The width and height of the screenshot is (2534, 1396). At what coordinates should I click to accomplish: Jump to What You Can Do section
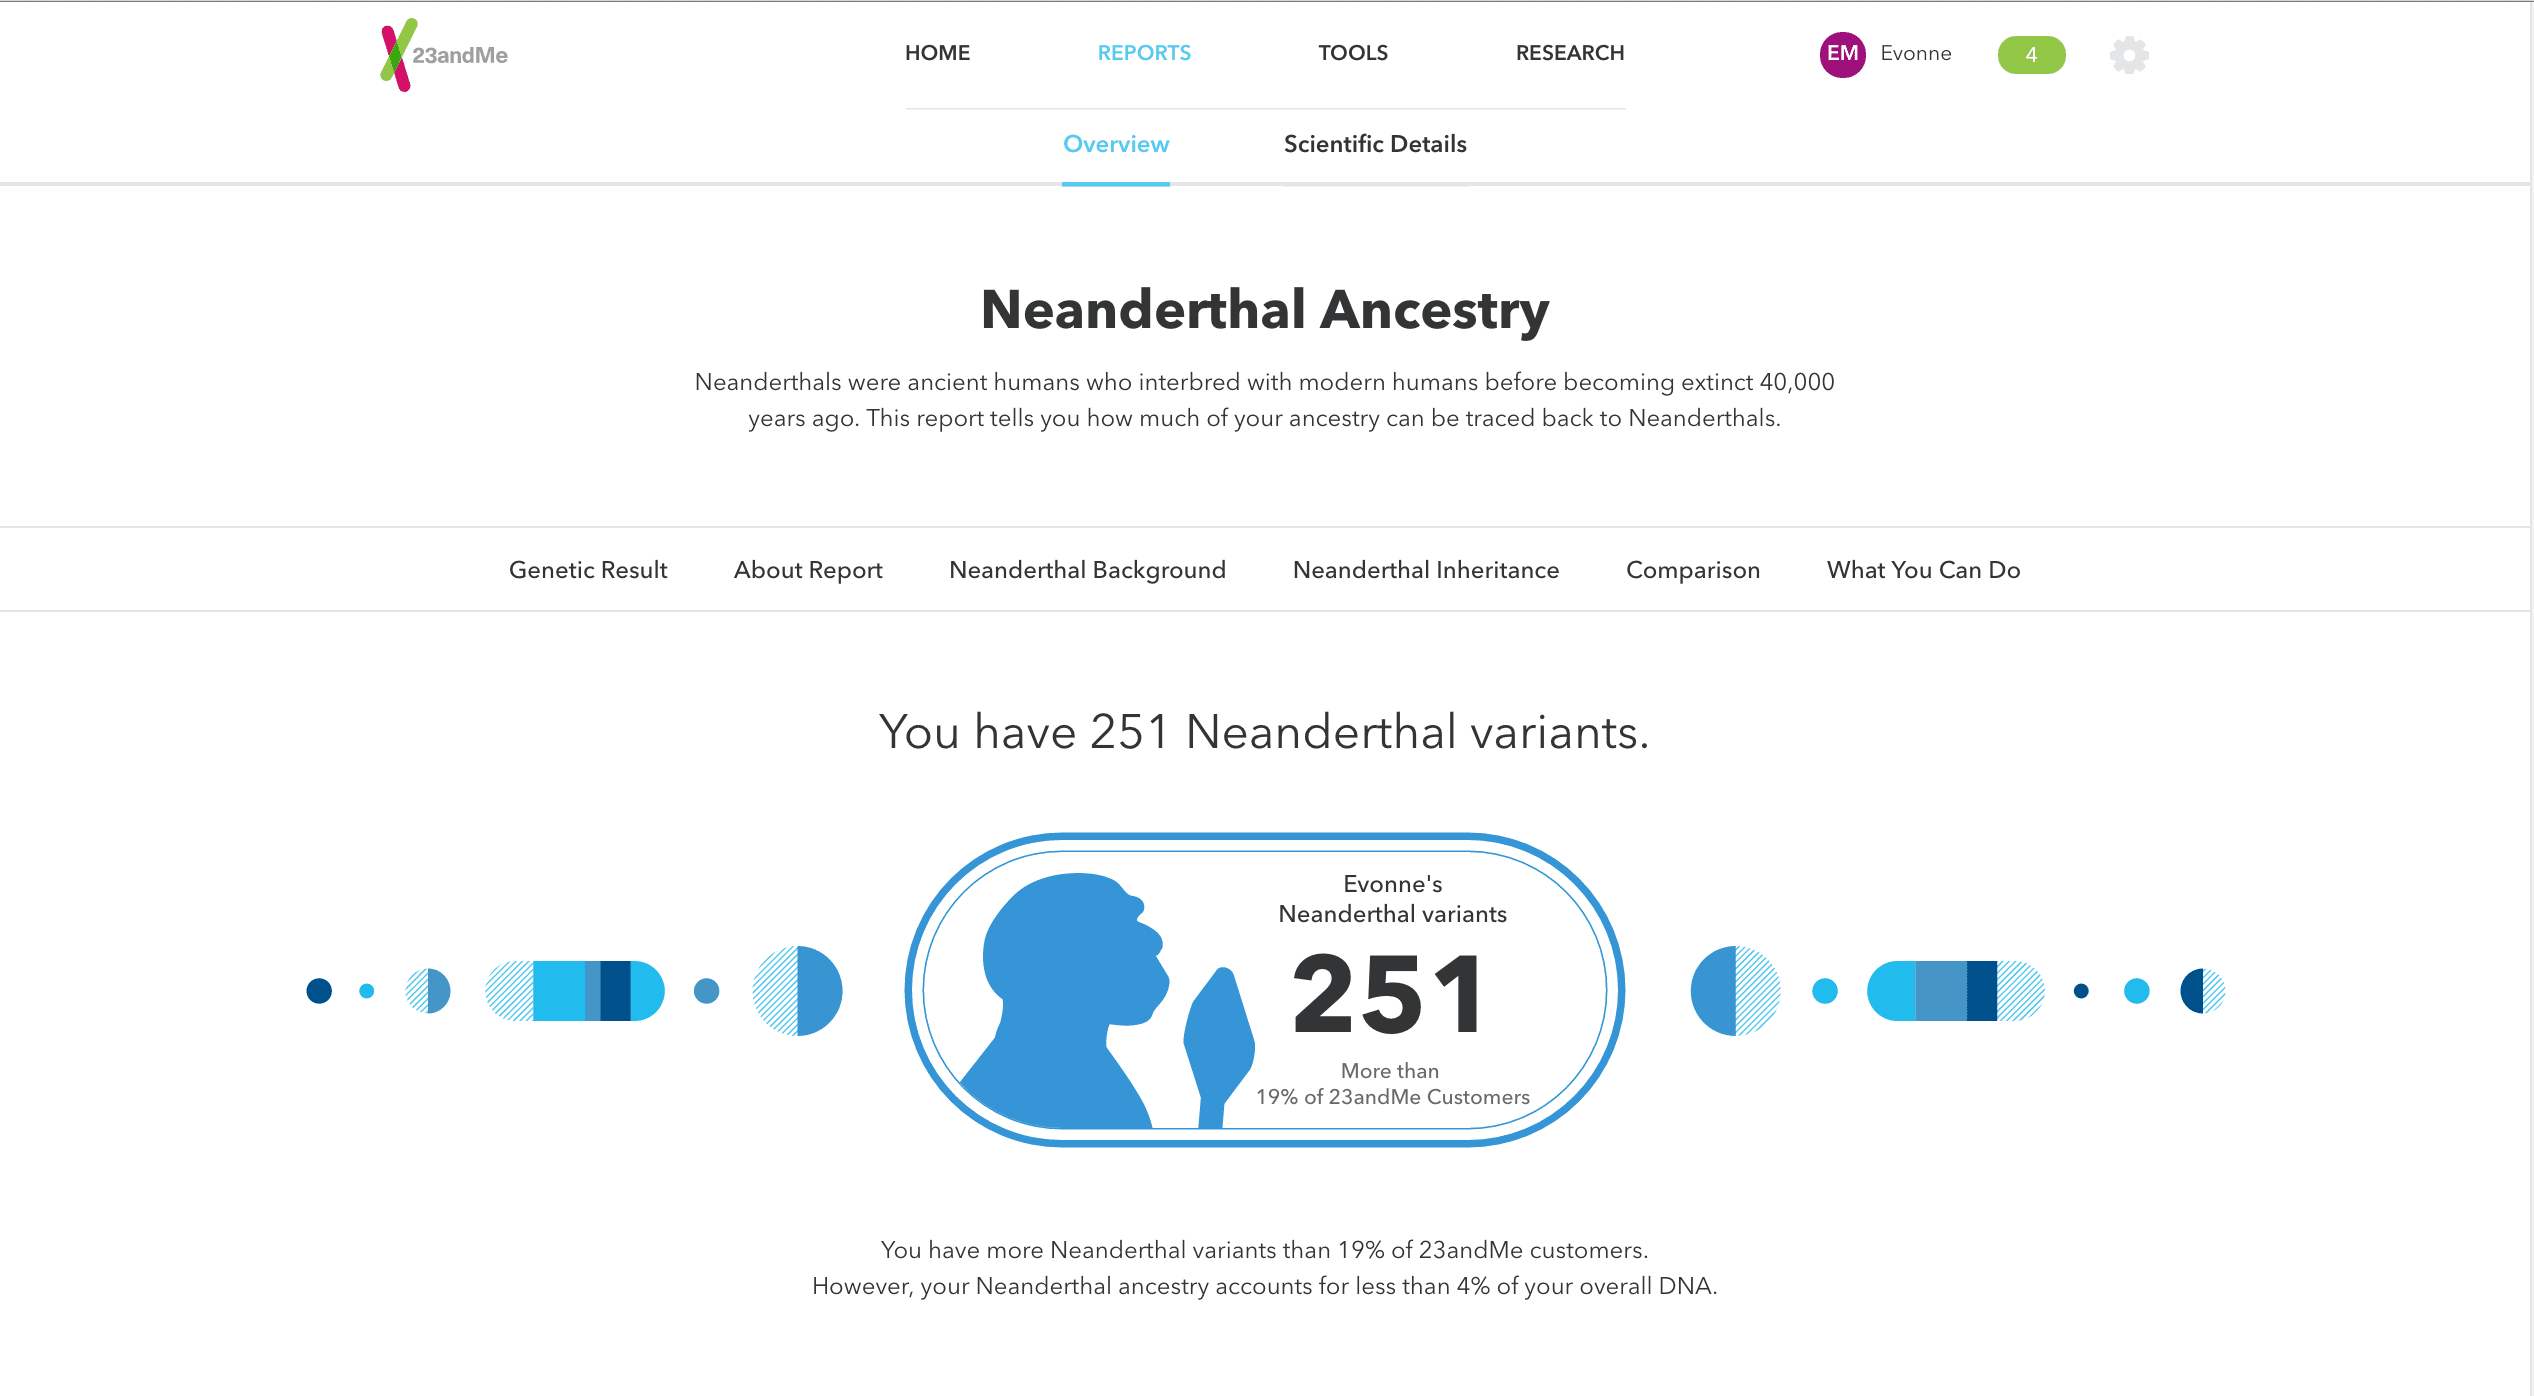click(1923, 570)
